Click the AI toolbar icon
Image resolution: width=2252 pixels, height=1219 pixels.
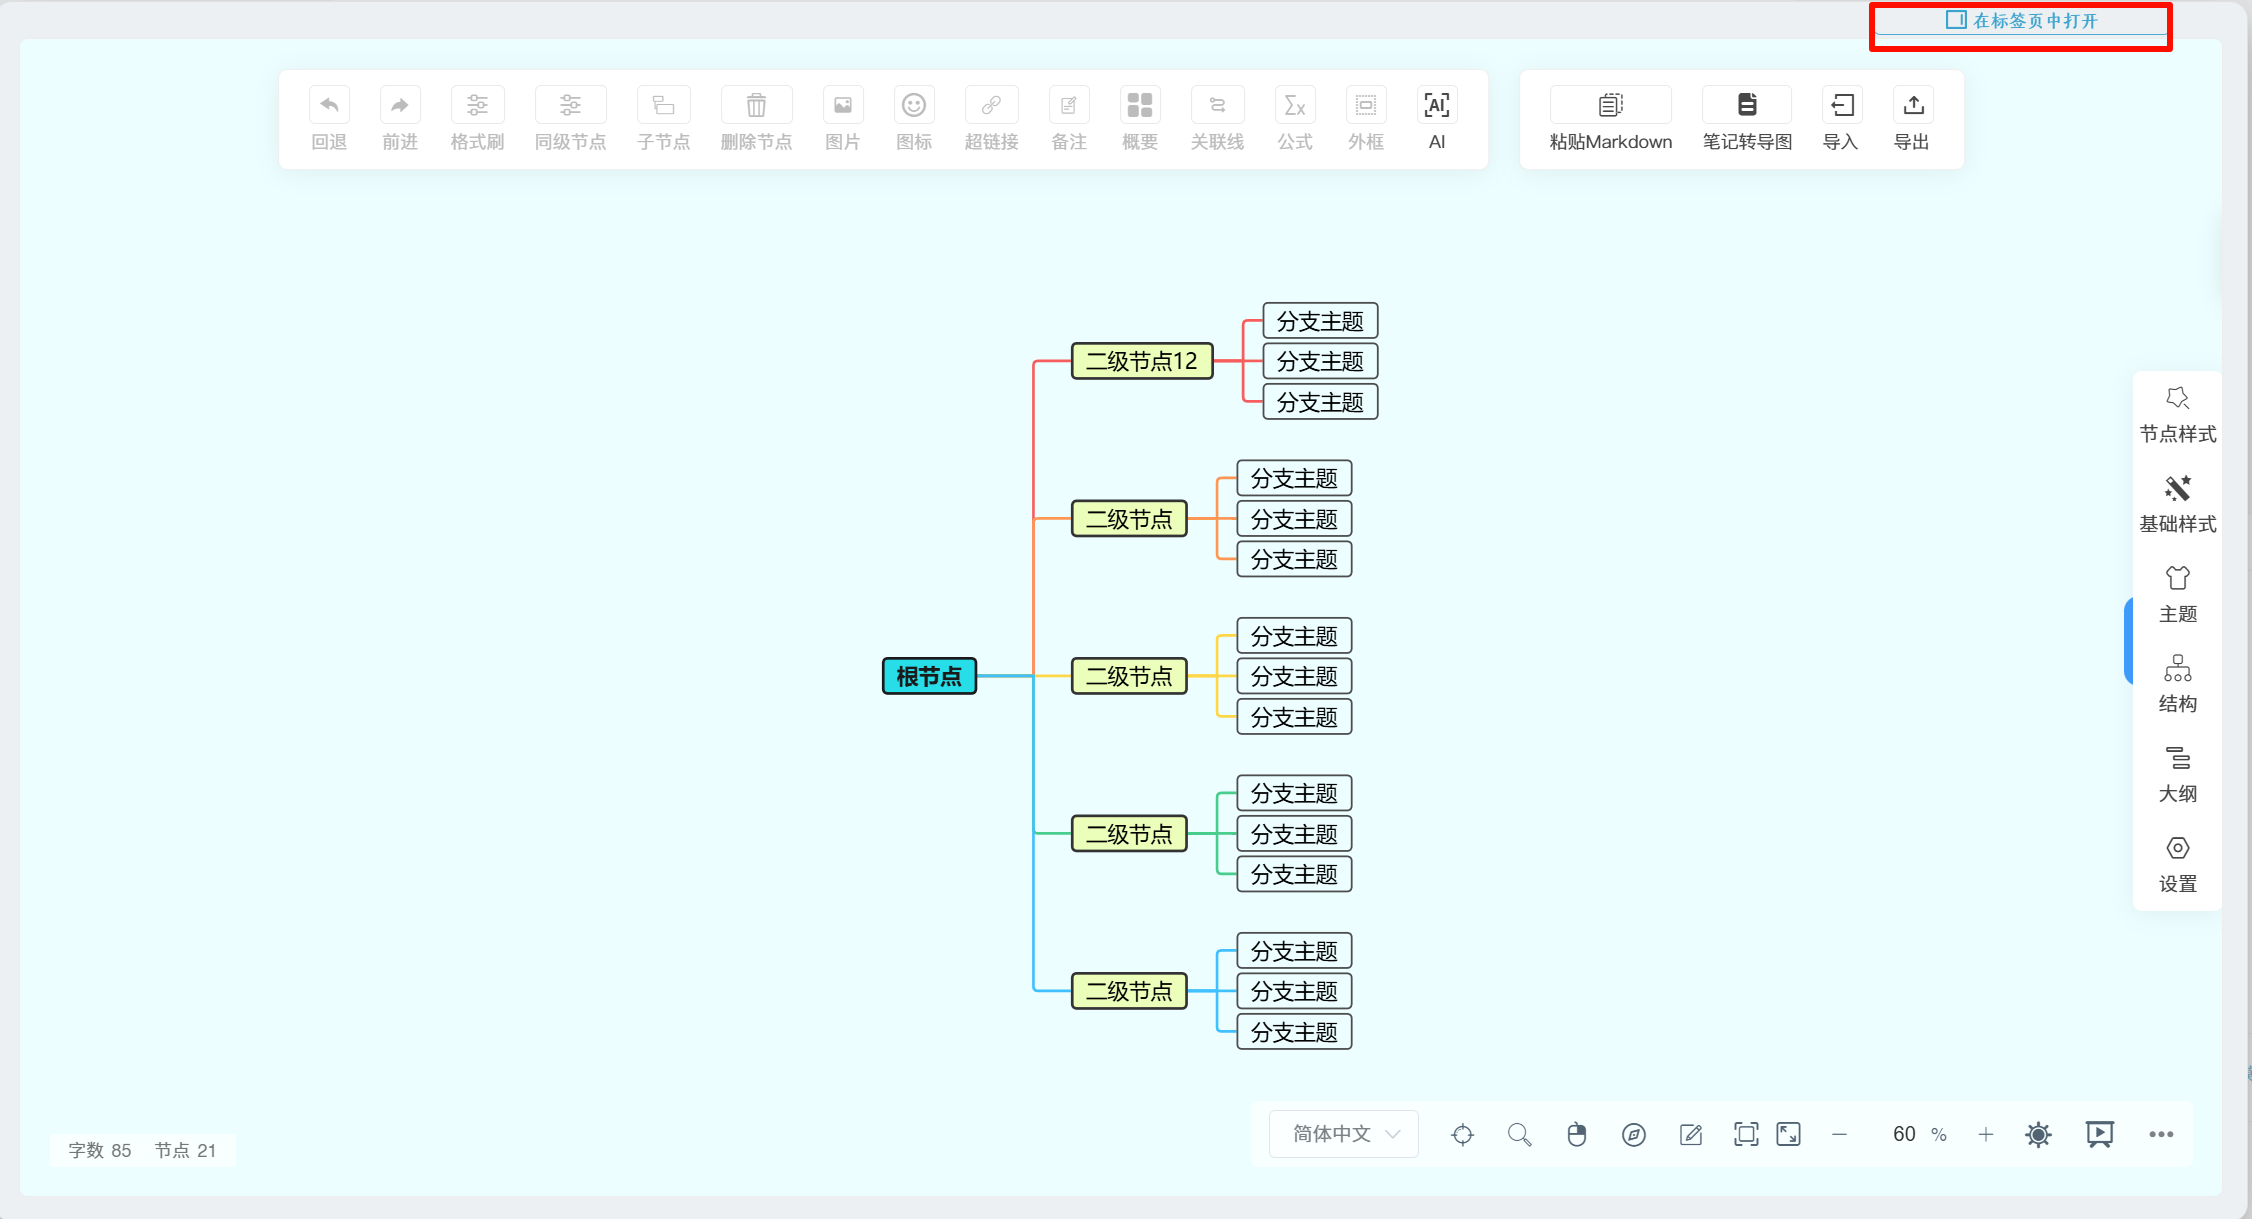click(x=1436, y=106)
